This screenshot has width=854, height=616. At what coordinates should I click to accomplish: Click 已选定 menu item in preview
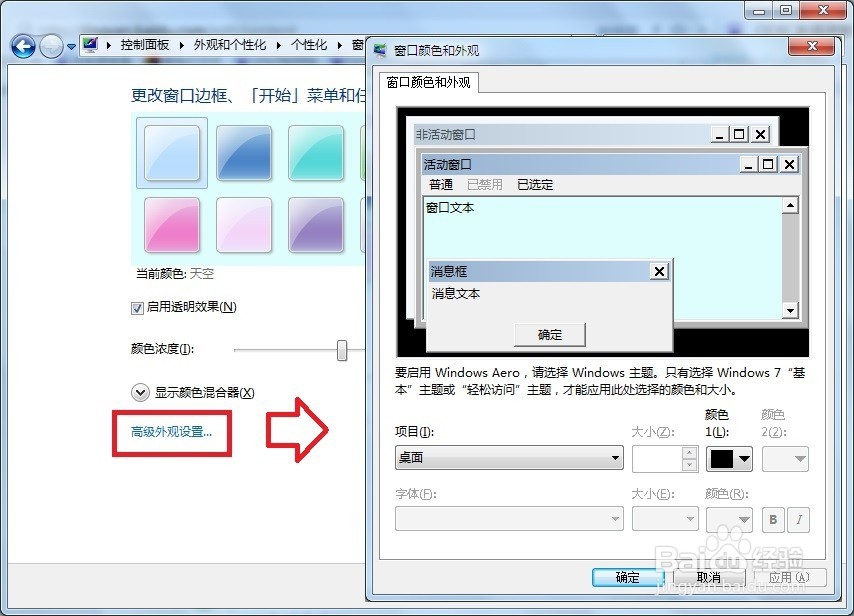tap(535, 185)
